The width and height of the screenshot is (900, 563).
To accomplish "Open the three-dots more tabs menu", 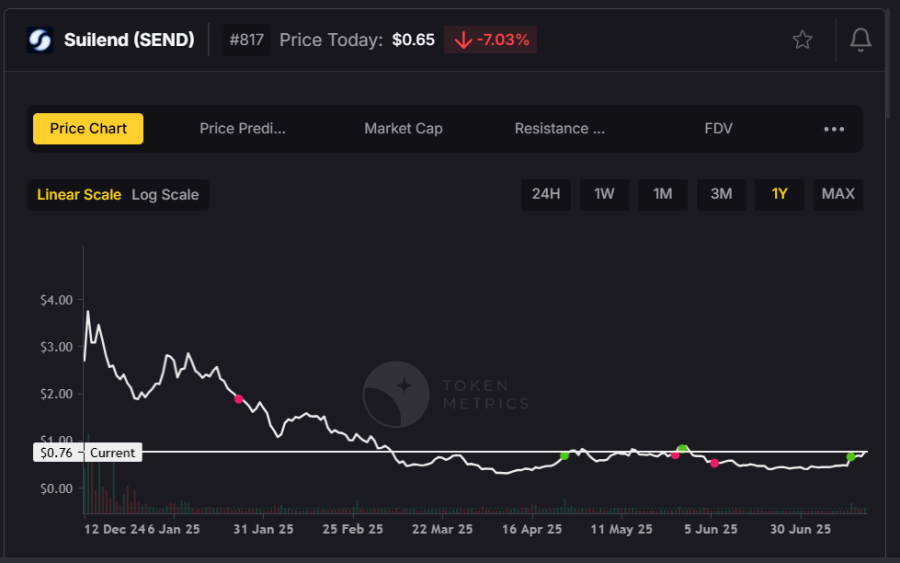I will point(834,129).
